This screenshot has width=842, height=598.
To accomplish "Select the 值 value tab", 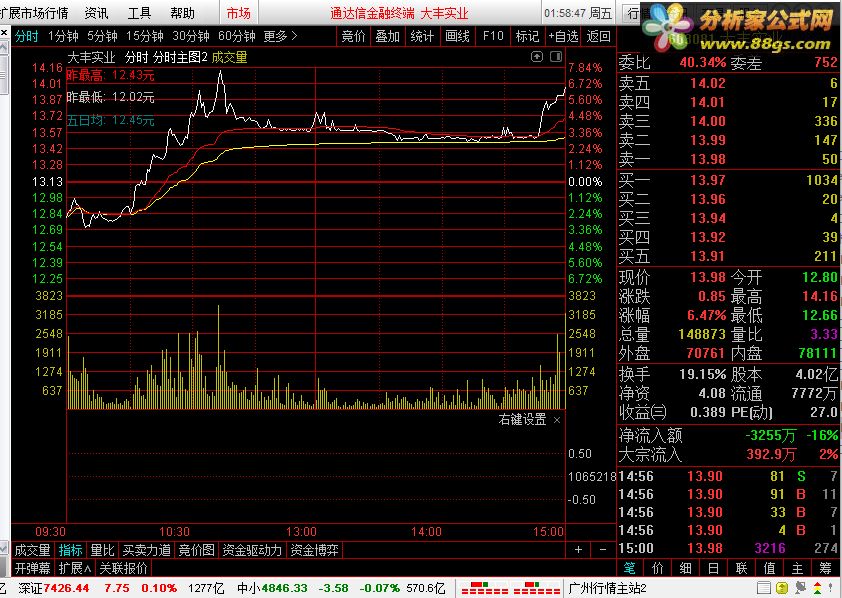I will (x=770, y=568).
